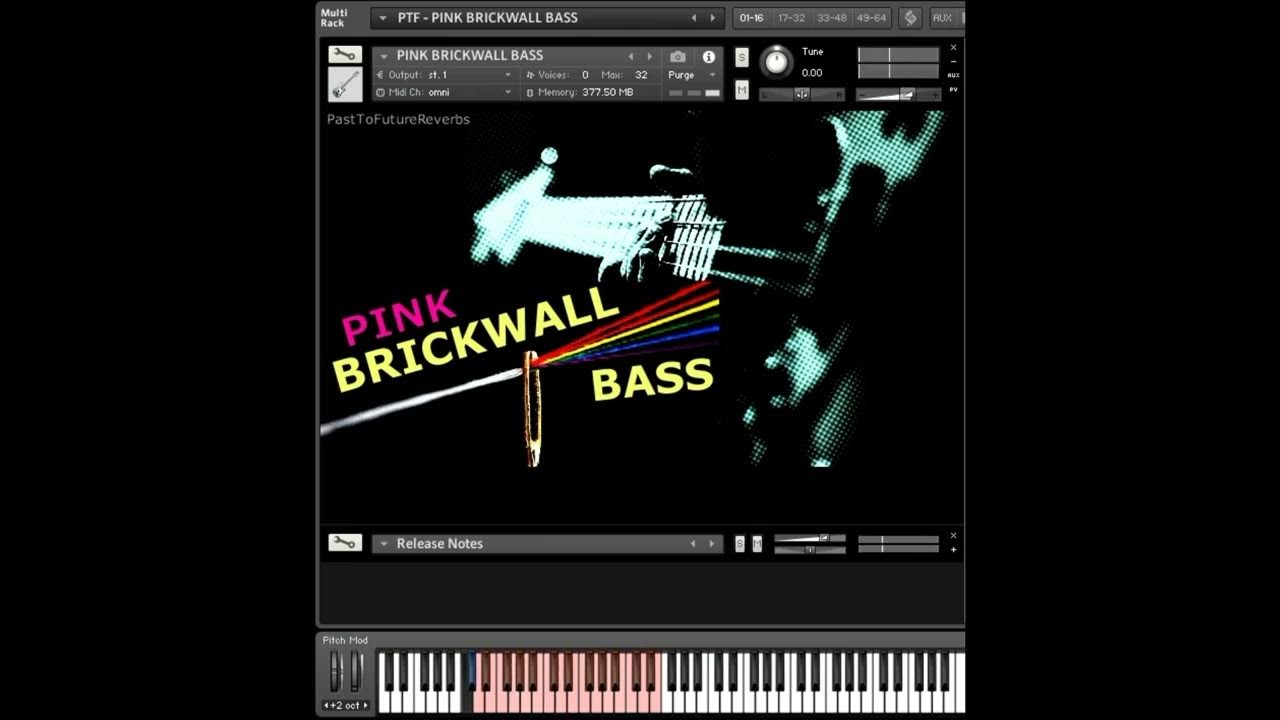Switch to rack page 49-64

[871, 18]
